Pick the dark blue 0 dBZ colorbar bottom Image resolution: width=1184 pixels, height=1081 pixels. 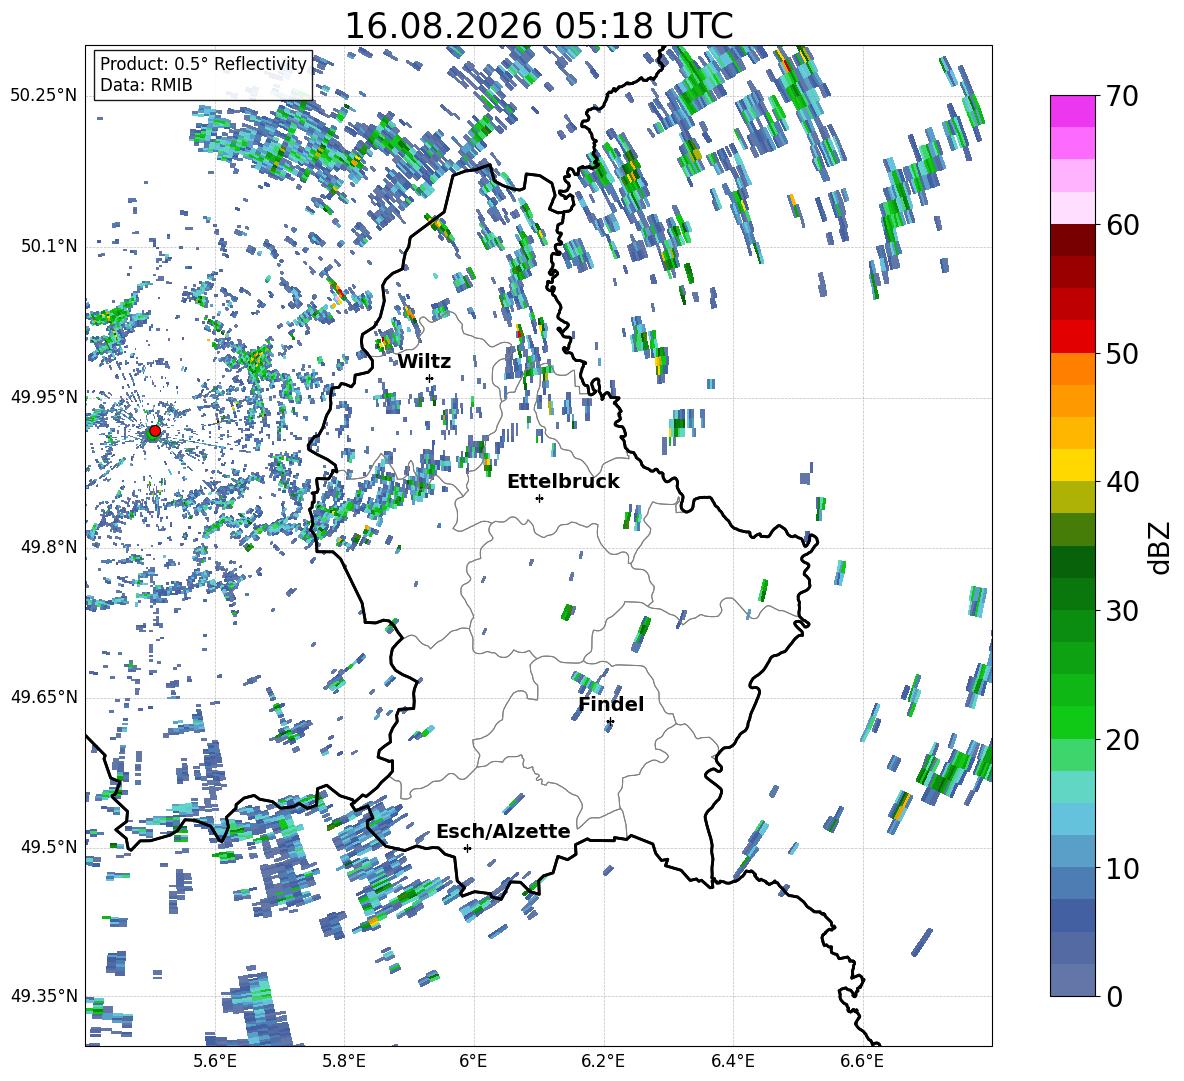tap(1072, 980)
